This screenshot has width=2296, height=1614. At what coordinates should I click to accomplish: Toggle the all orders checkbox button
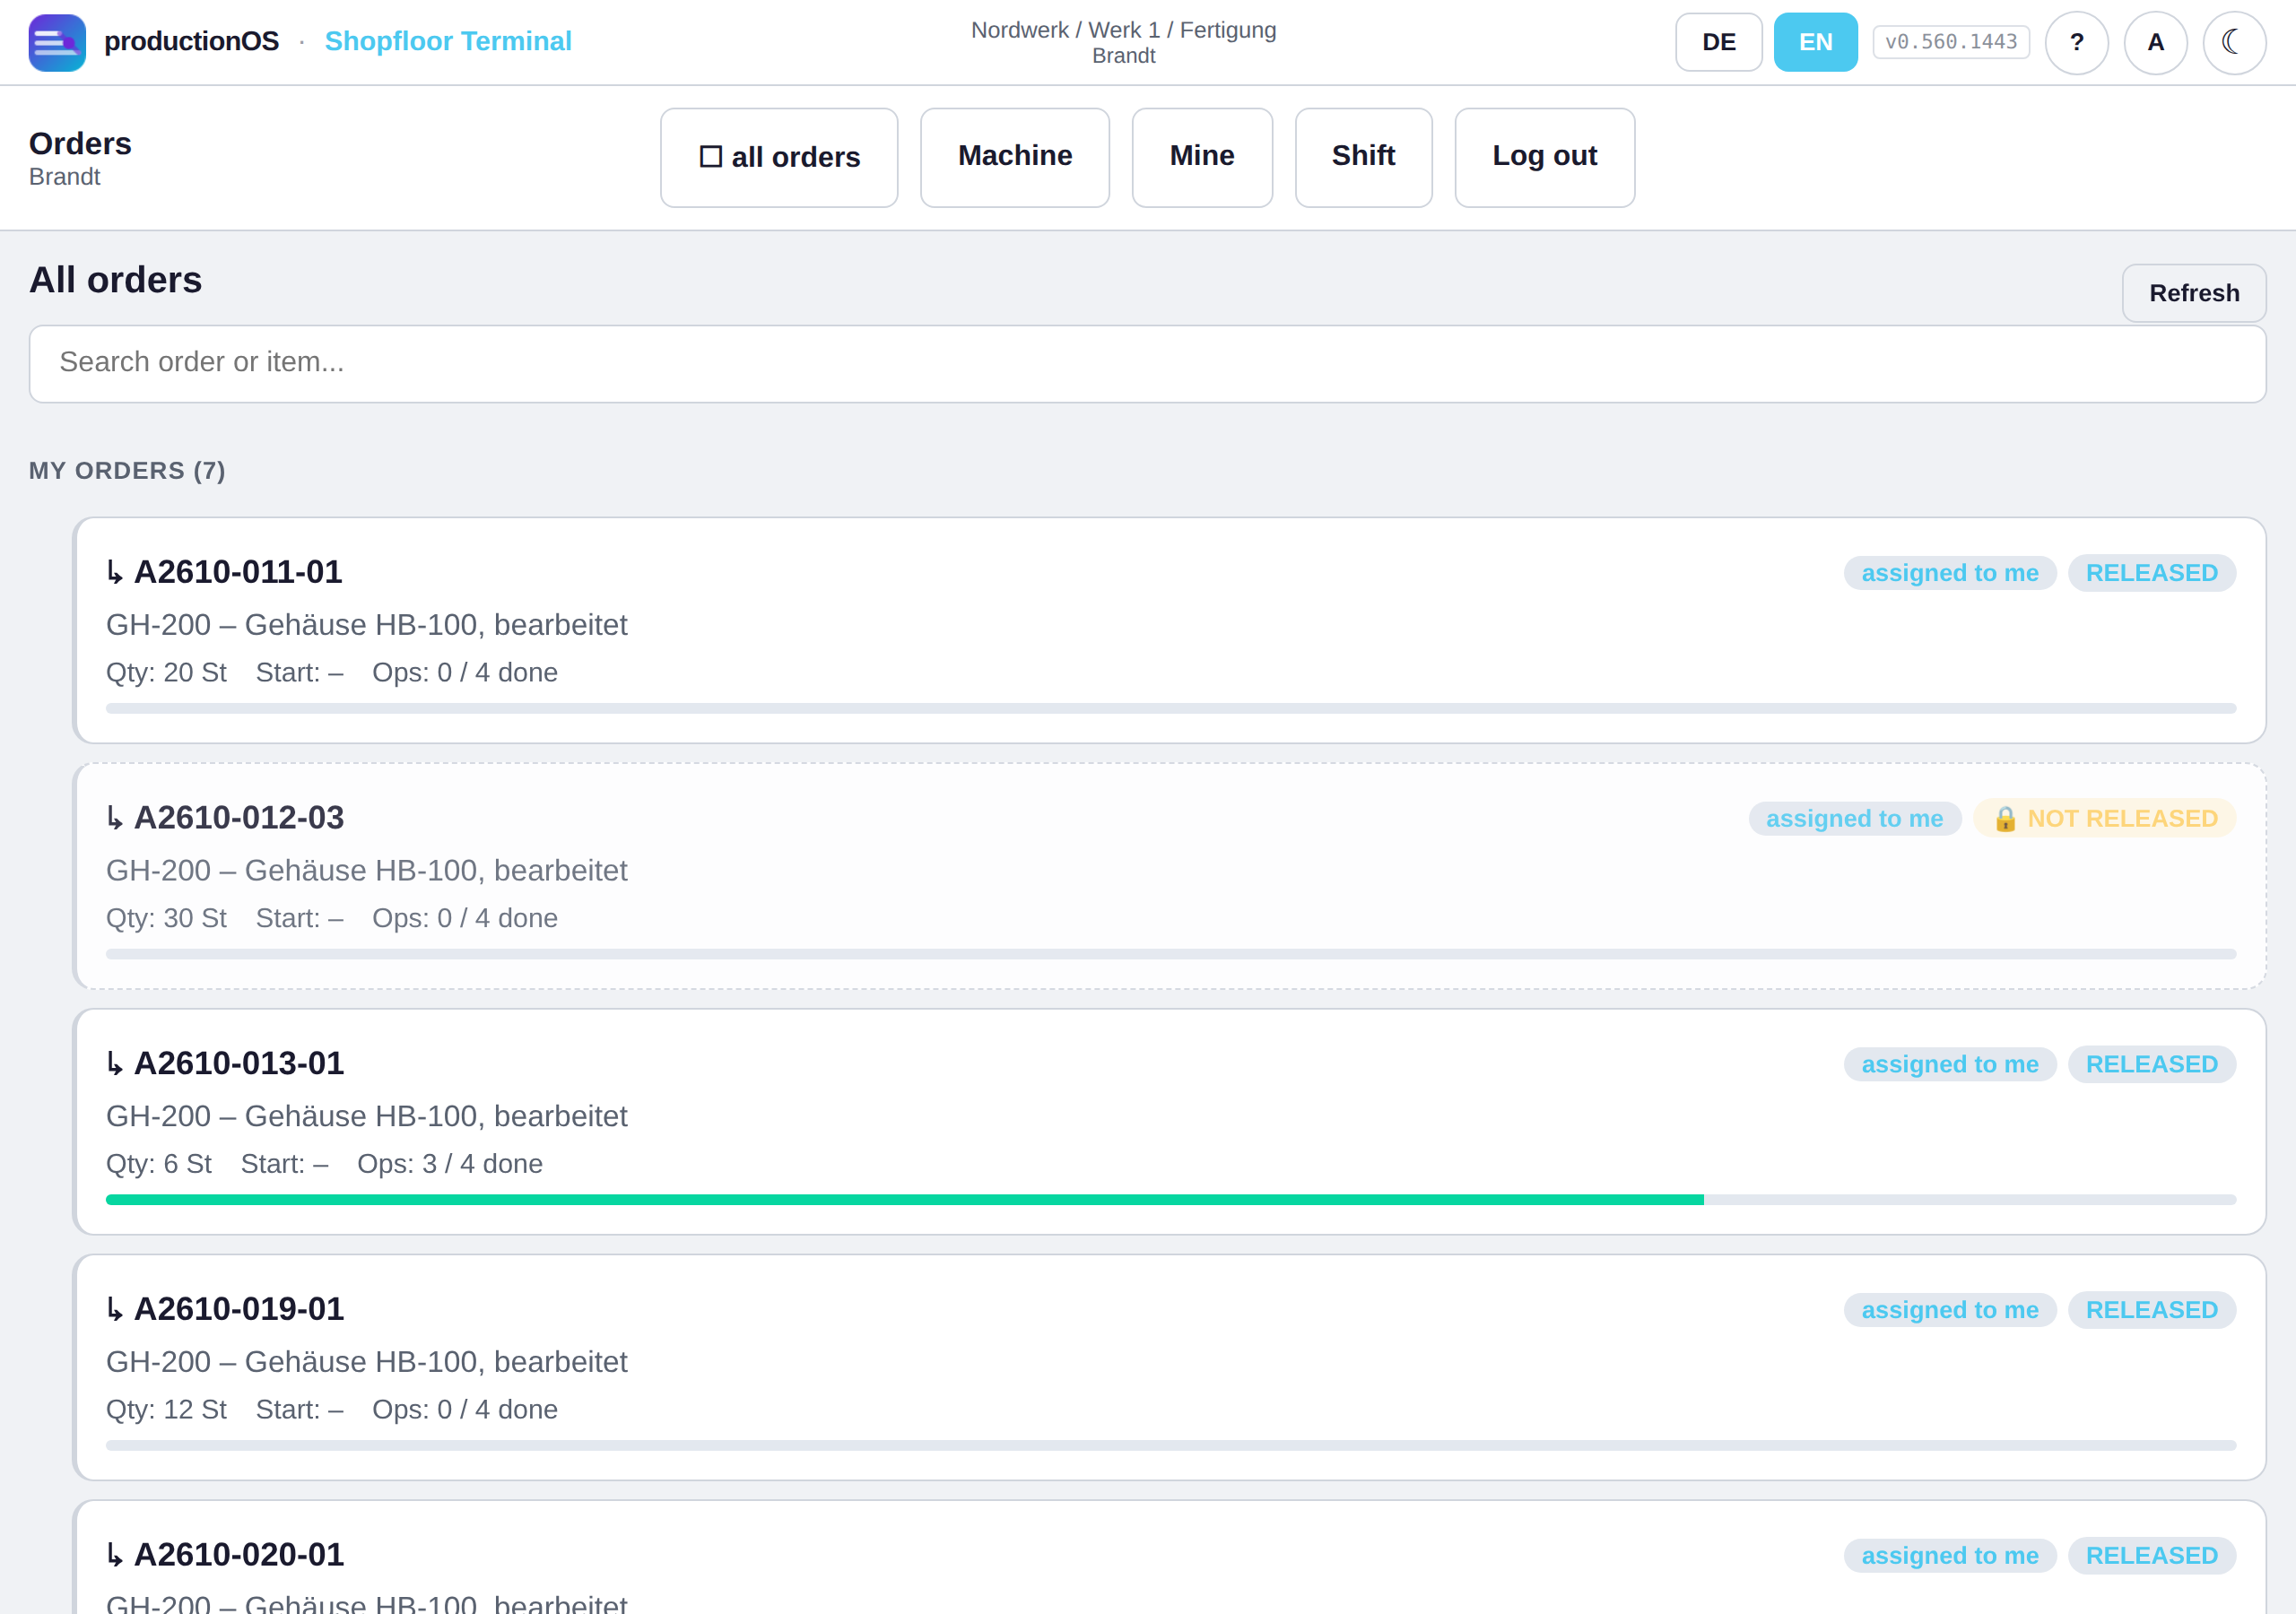point(779,157)
